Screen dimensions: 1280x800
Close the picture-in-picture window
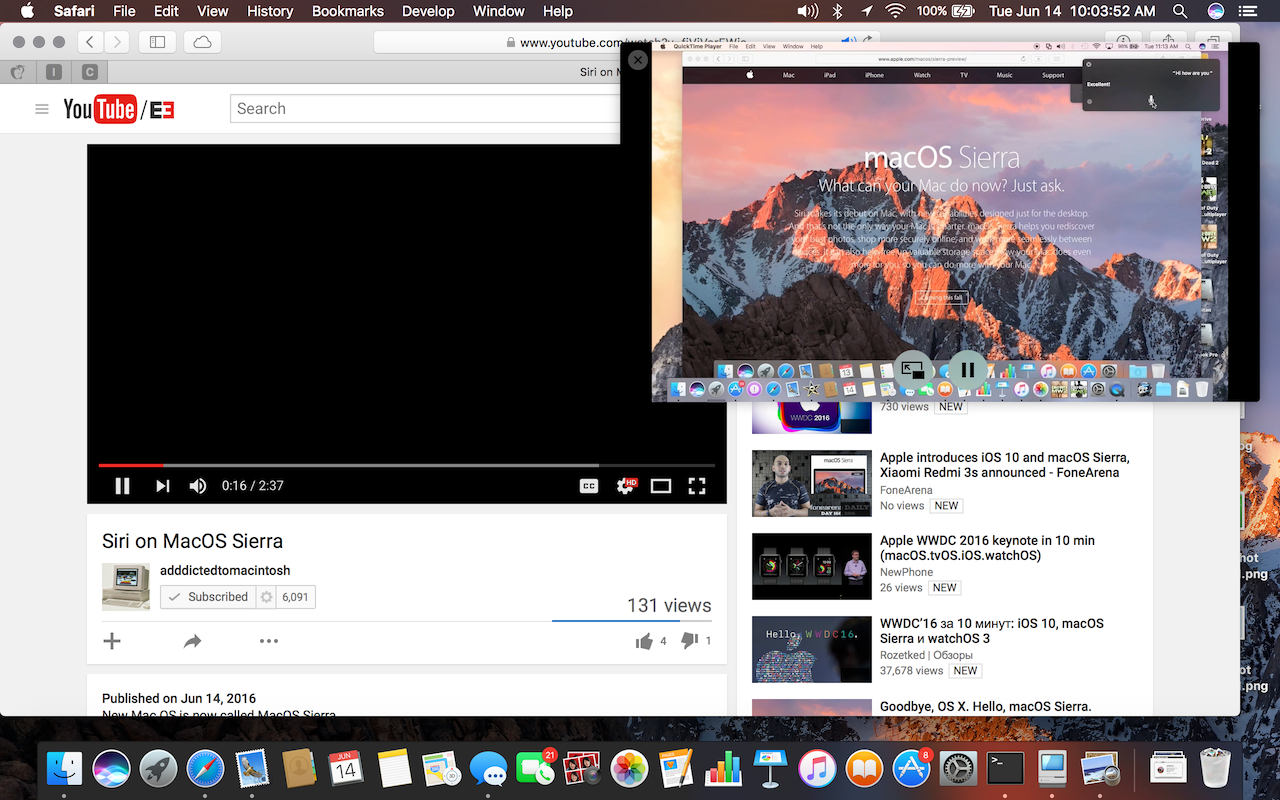[637, 60]
